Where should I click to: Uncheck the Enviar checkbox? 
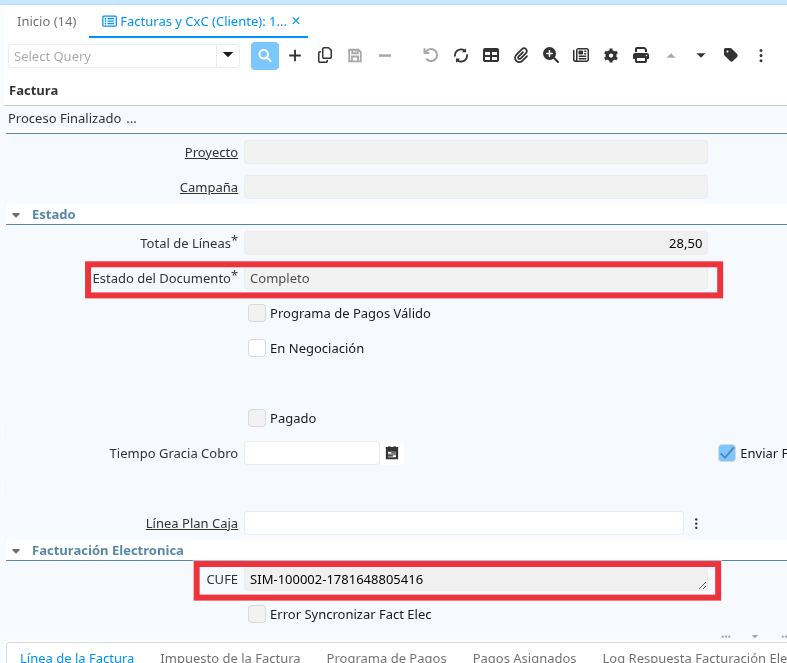pos(727,453)
